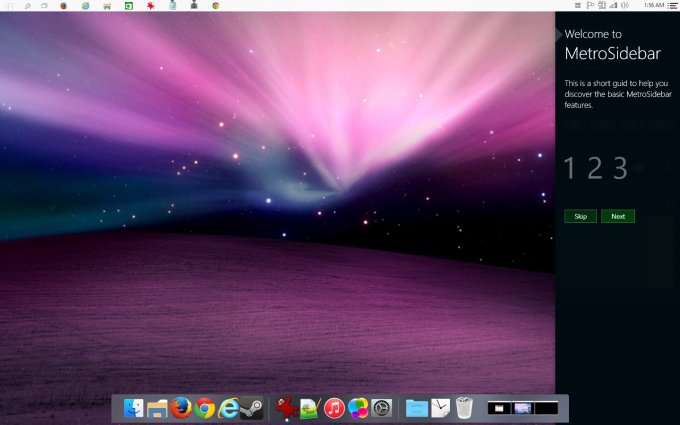Open the Trash bin in dock

(464, 408)
